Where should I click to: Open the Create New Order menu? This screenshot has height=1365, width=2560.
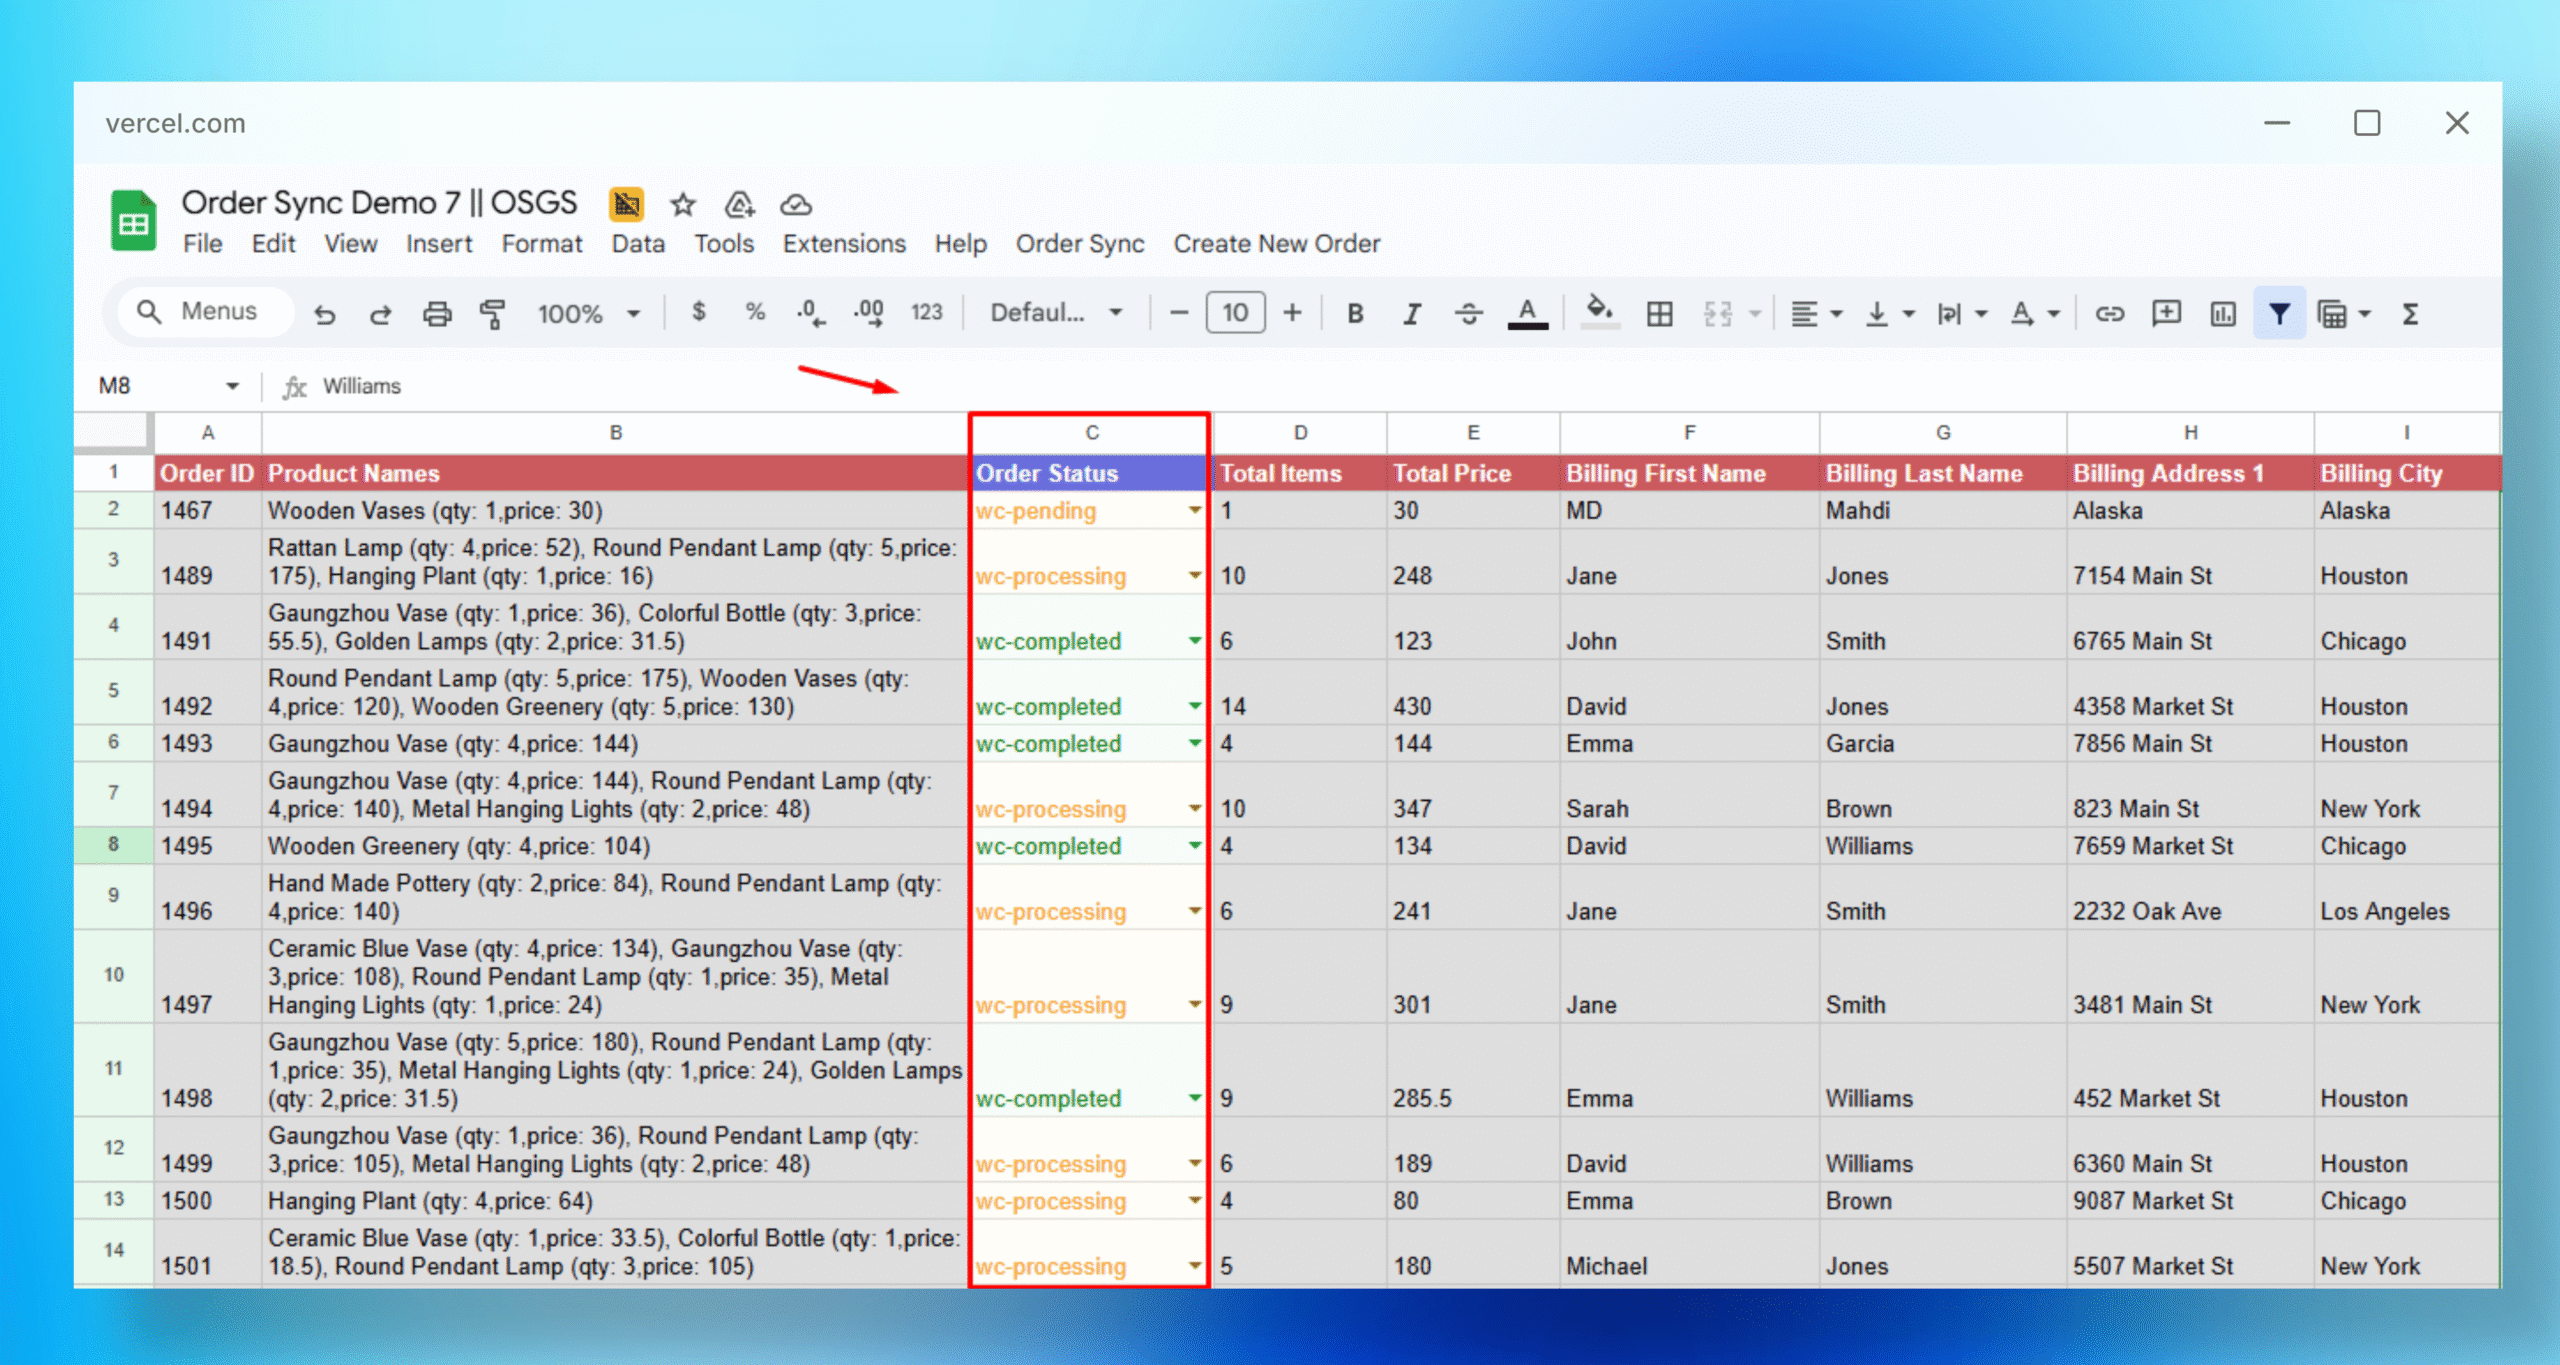tap(1276, 244)
